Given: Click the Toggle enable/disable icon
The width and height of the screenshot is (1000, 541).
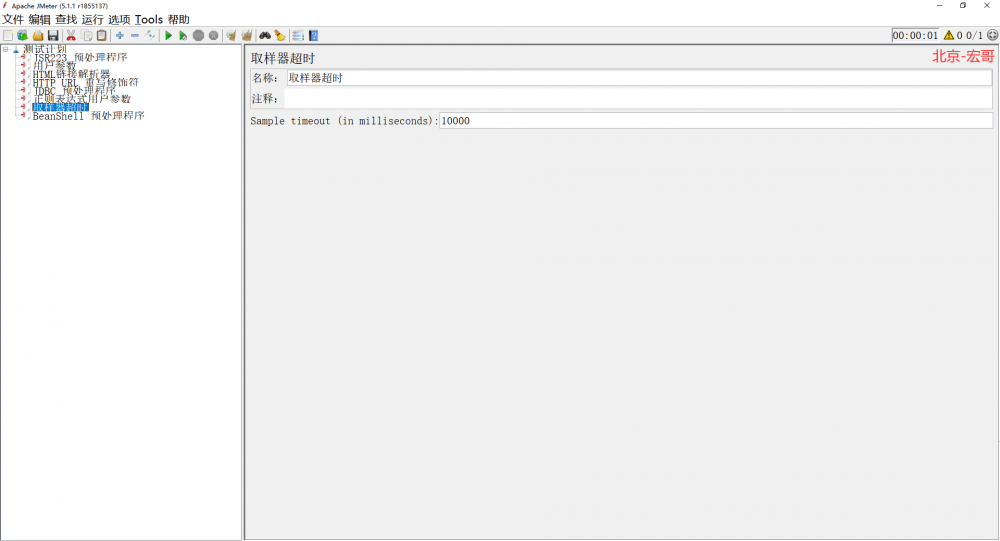Looking at the screenshot, I should (x=151, y=36).
